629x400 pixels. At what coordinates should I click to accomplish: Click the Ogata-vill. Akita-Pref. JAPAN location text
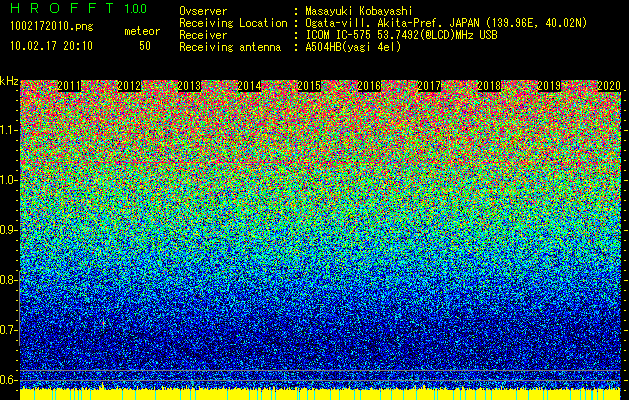pos(446,23)
